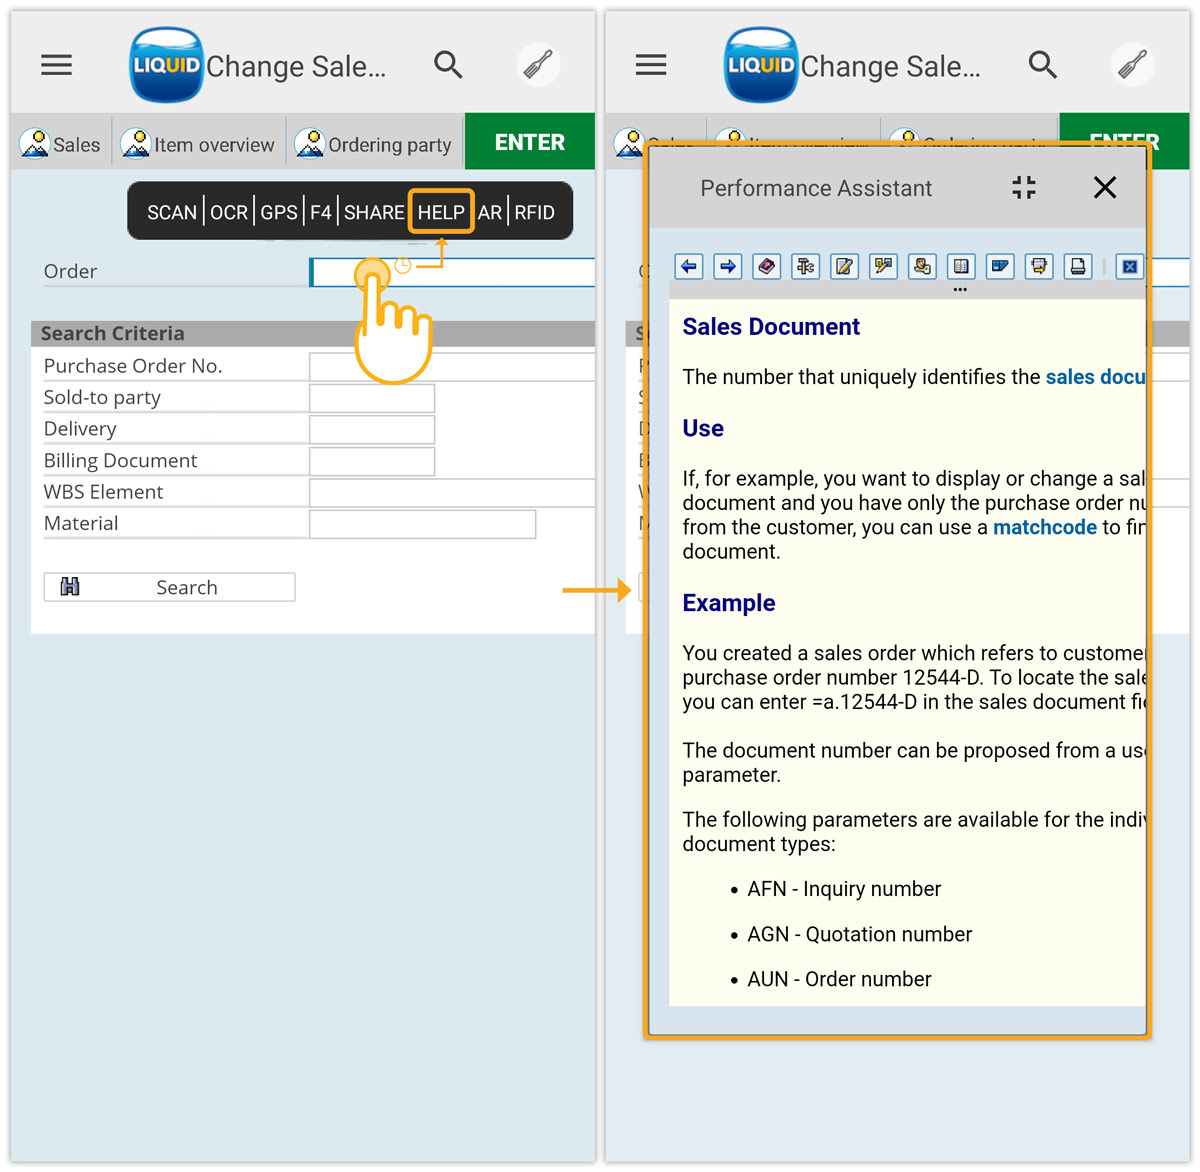Click the Search button with binoculars
1200x1172 pixels.
pyautogui.click(x=169, y=587)
